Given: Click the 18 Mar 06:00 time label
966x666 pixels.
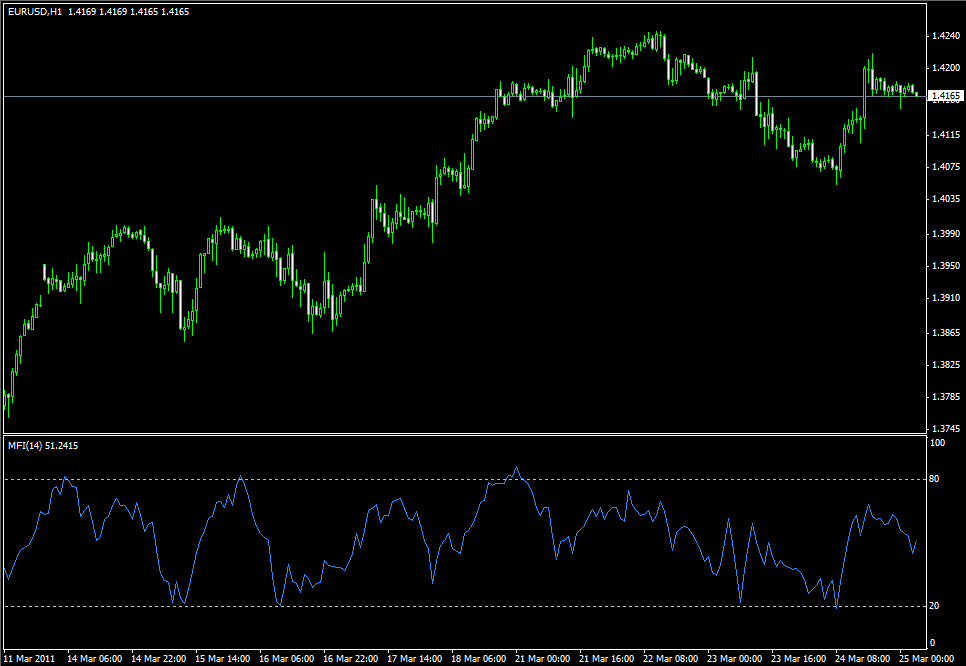Looking at the screenshot, I should 479,659.
